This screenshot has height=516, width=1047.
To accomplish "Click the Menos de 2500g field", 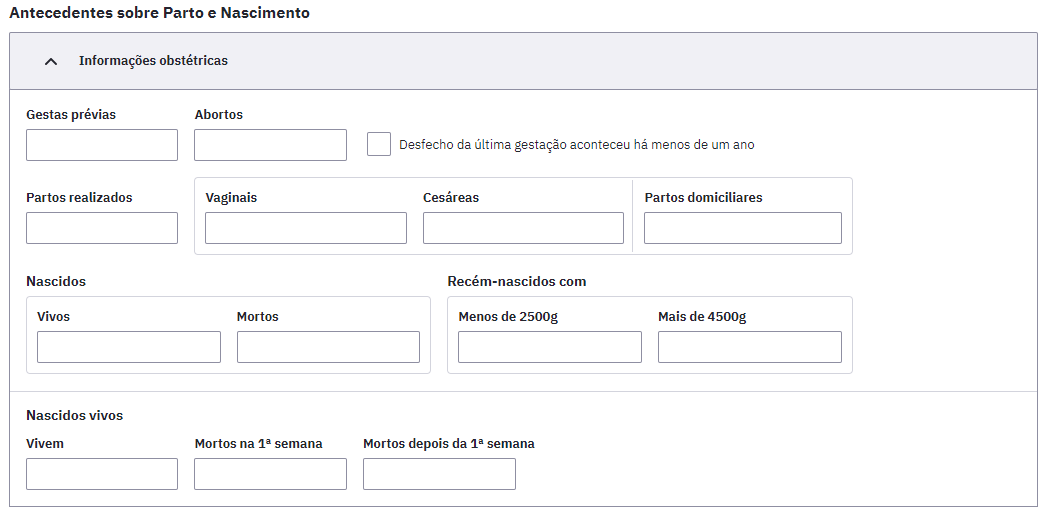I will coord(550,347).
